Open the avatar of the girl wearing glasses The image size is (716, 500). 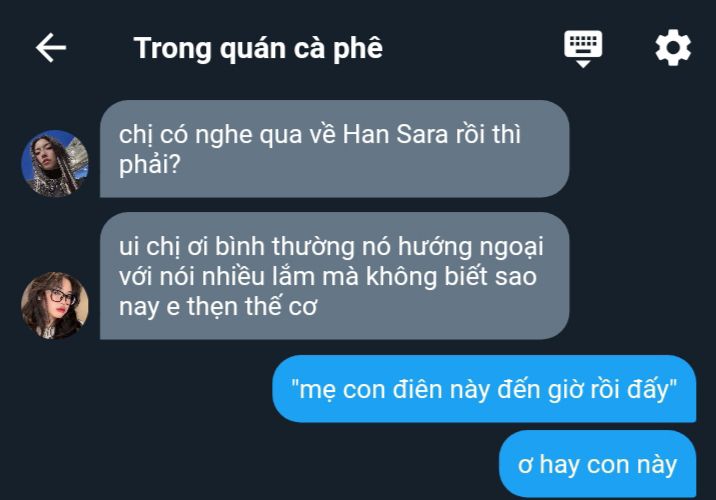[x=55, y=305]
